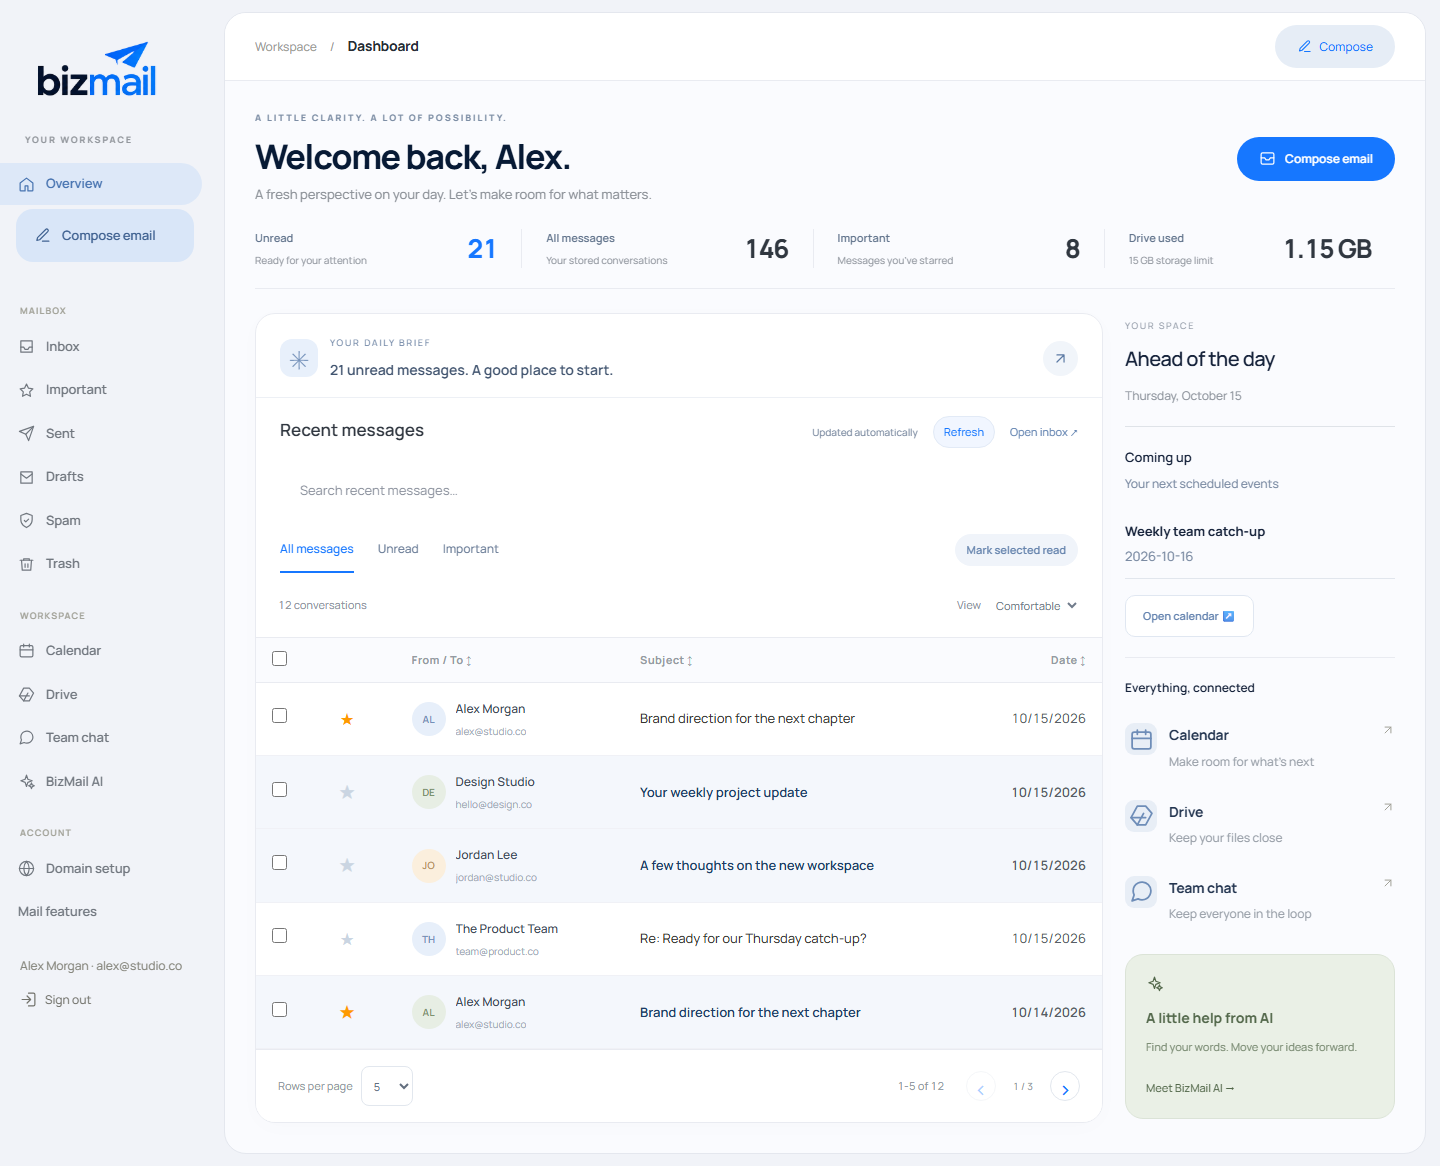
Task: Sort by Date column
Action: coord(1068,660)
